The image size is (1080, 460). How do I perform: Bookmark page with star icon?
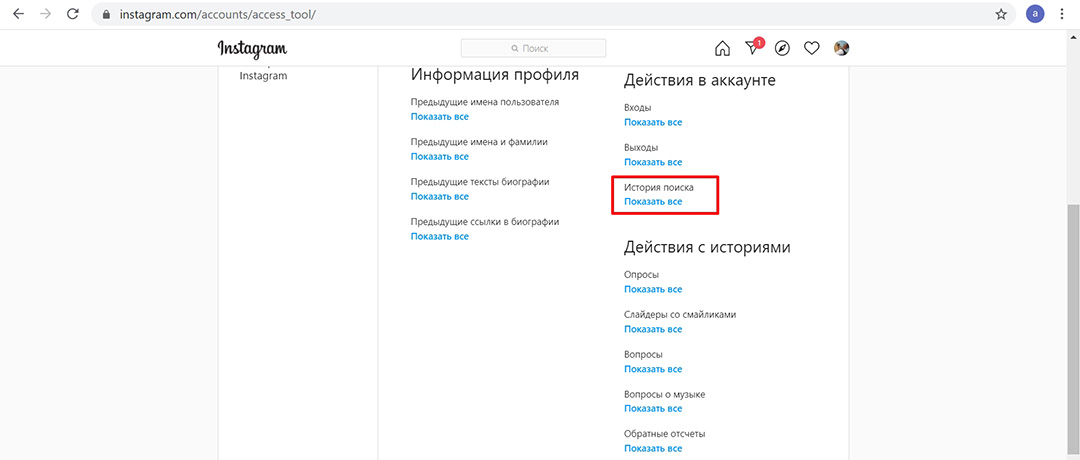point(1001,15)
